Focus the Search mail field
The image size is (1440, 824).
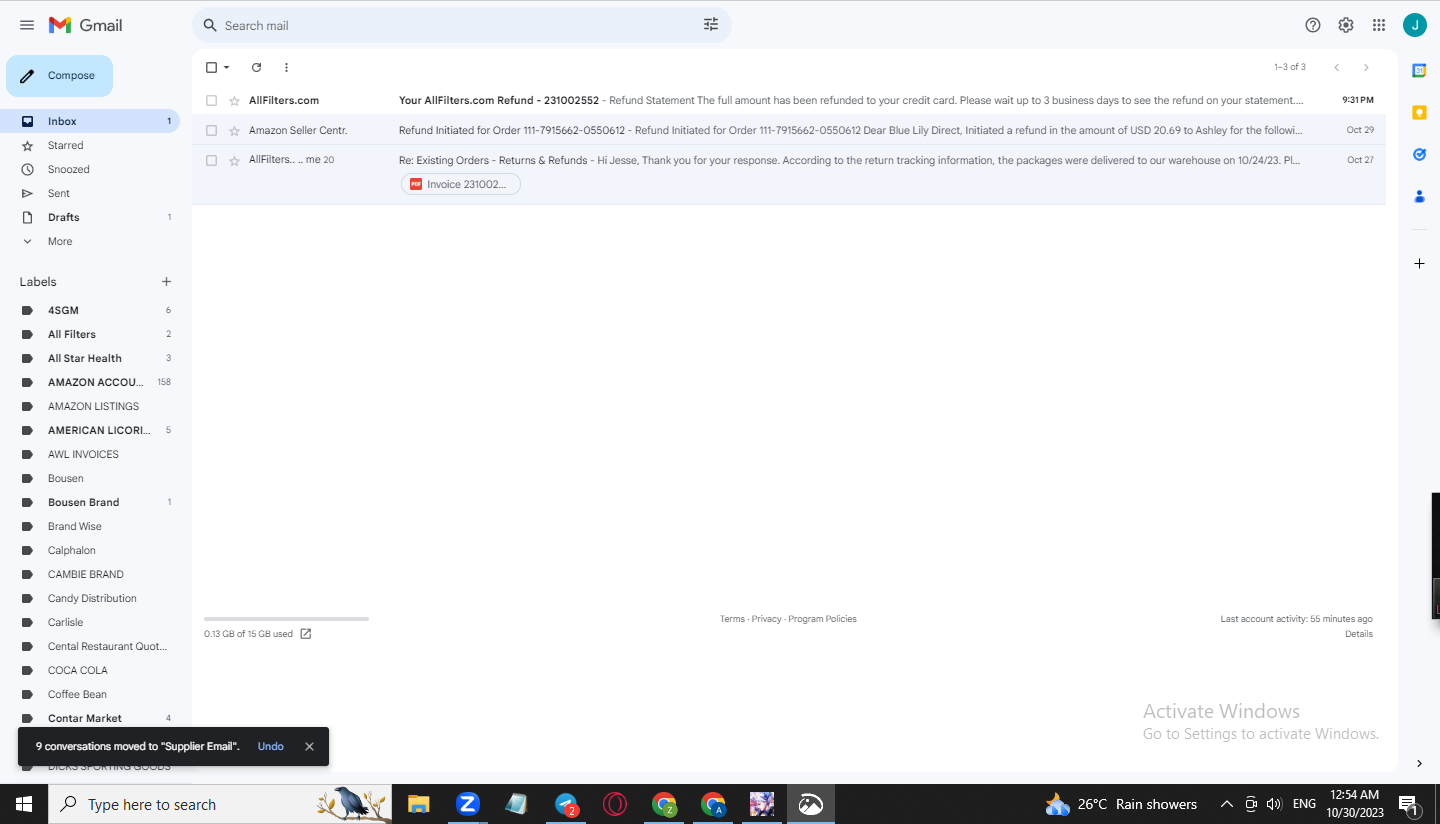click(460, 25)
